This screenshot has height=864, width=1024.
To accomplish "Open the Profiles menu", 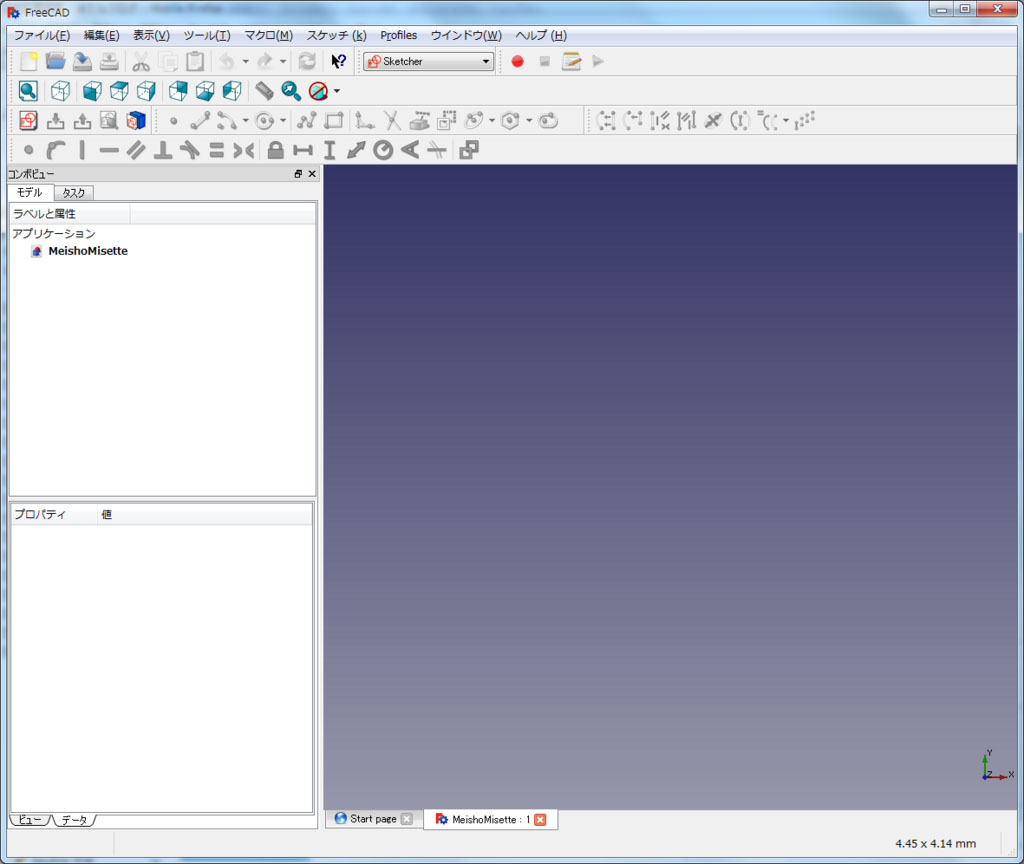I will tap(398, 35).
